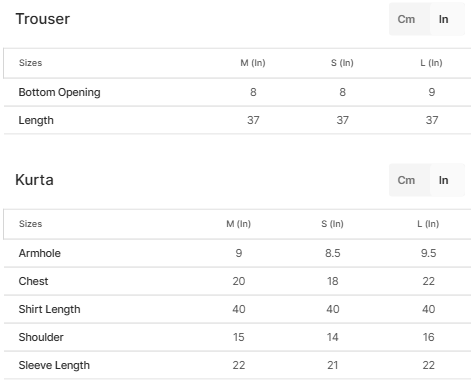
Task: Click the M (In) header in Trouser table
Action: [x=253, y=63]
